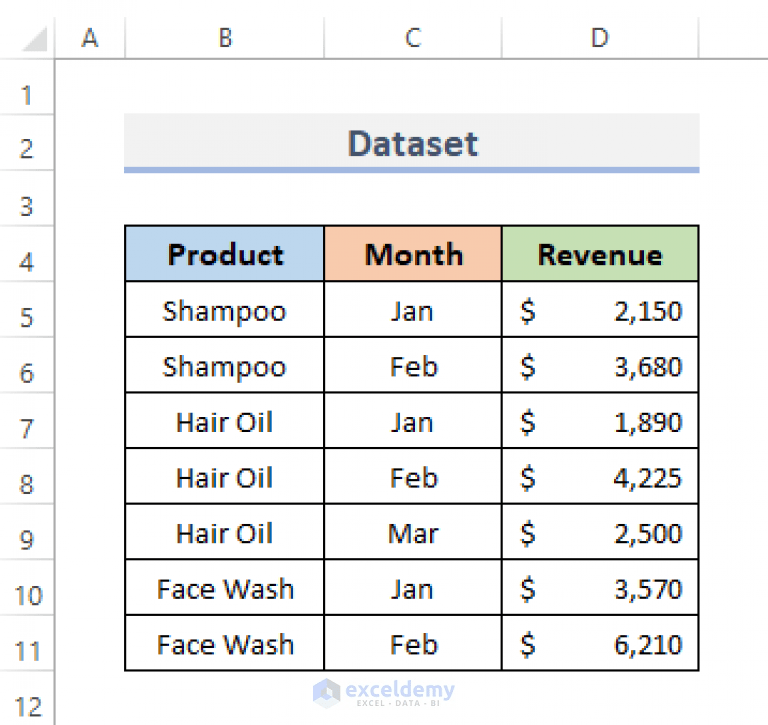768x725 pixels.
Task: Select Face Wash cell in row 10
Action: click(225, 587)
